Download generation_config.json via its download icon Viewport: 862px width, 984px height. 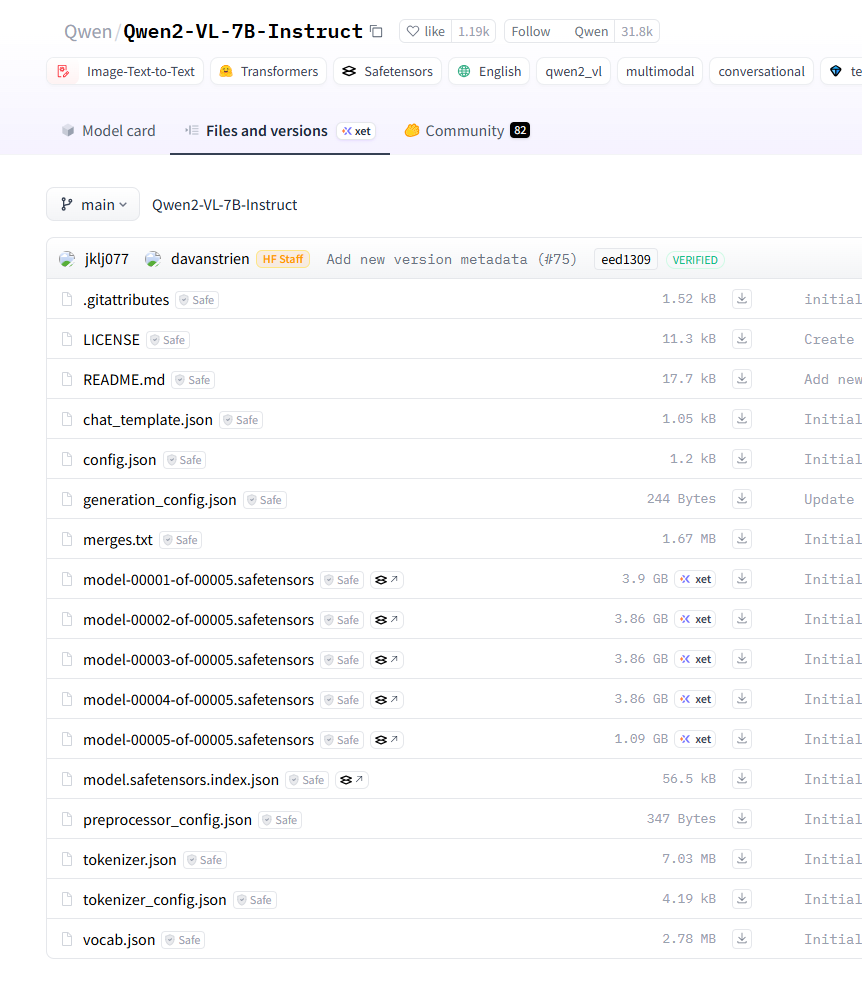pos(742,499)
